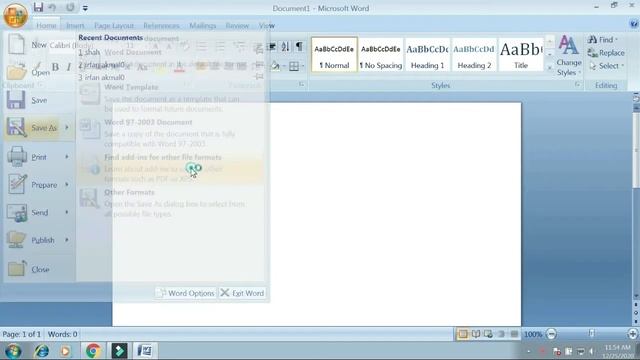Open the Paragraph dialog launcher
This screenshot has width=640, height=360.
(302, 84)
